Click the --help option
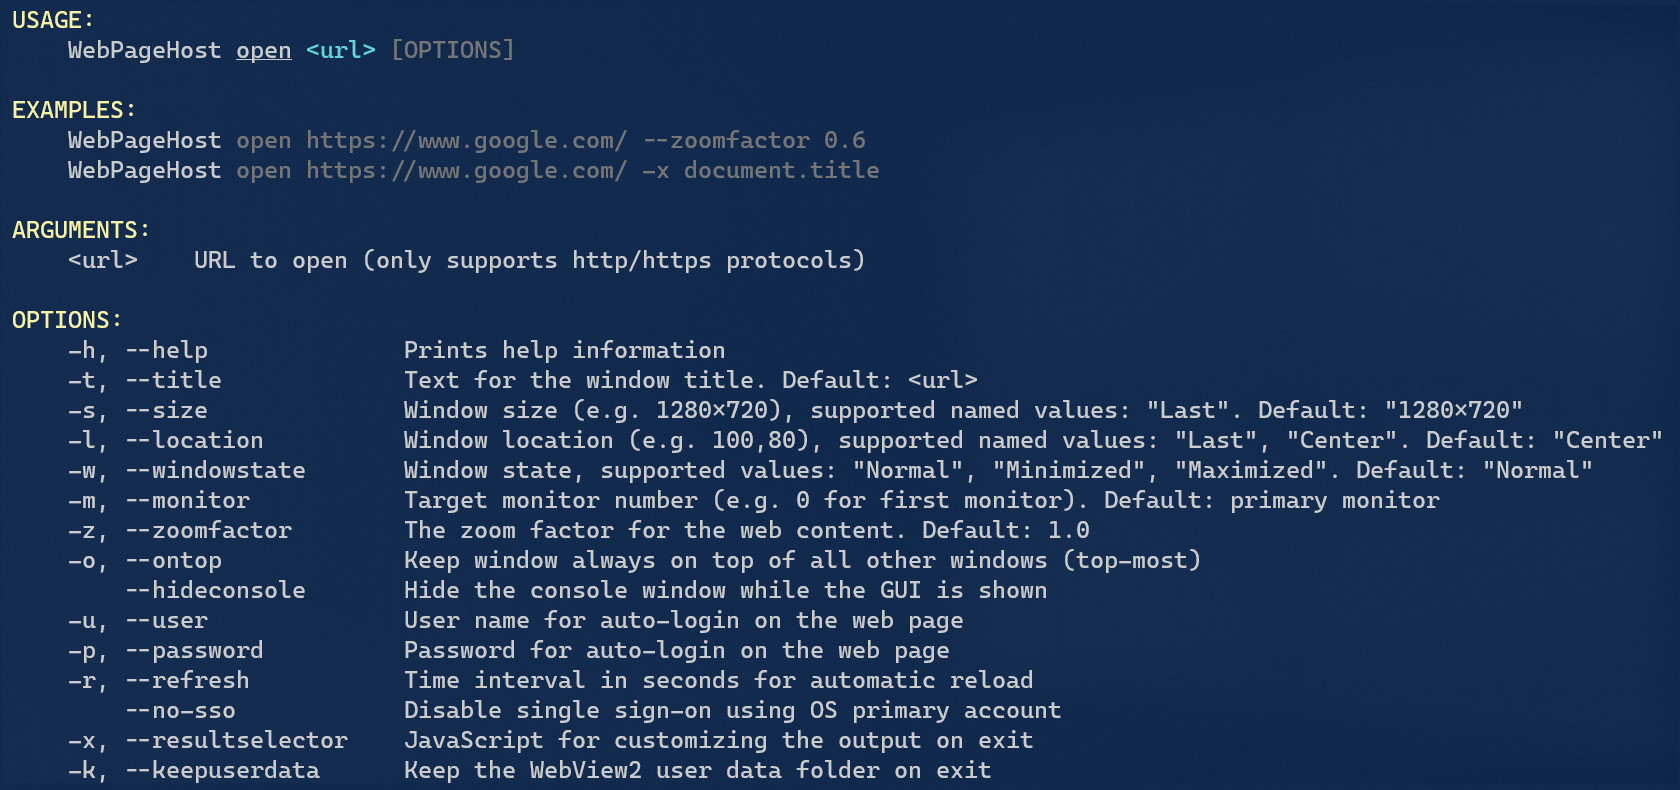 pyautogui.click(x=167, y=350)
